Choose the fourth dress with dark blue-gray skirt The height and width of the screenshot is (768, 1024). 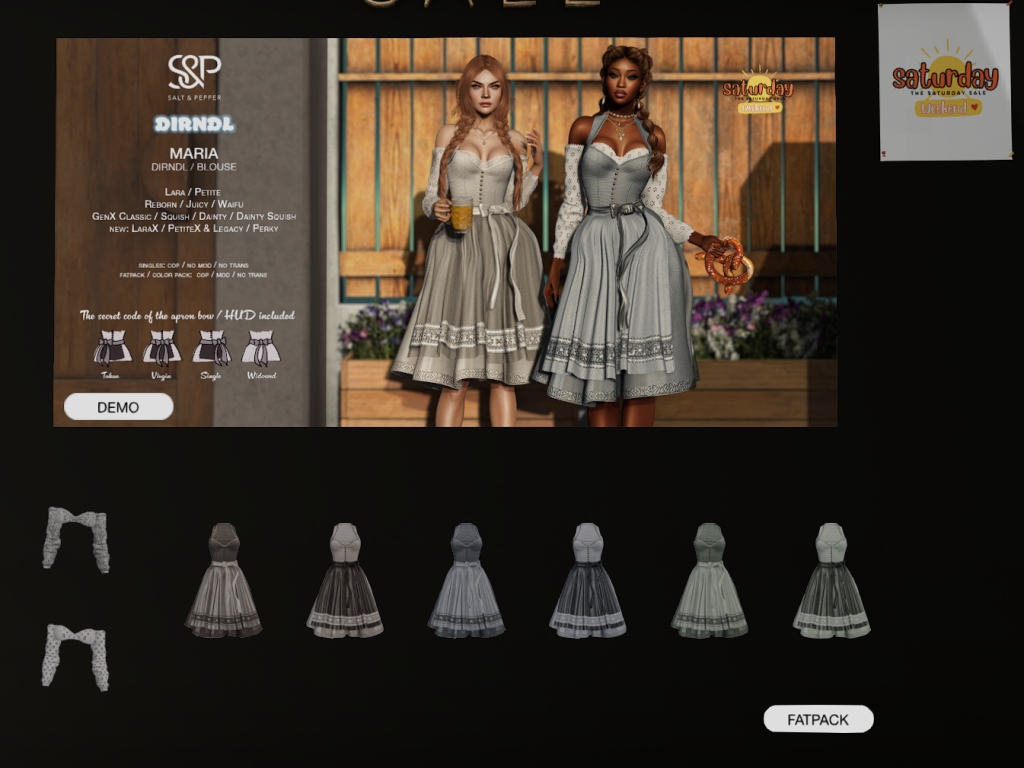point(588,580)
